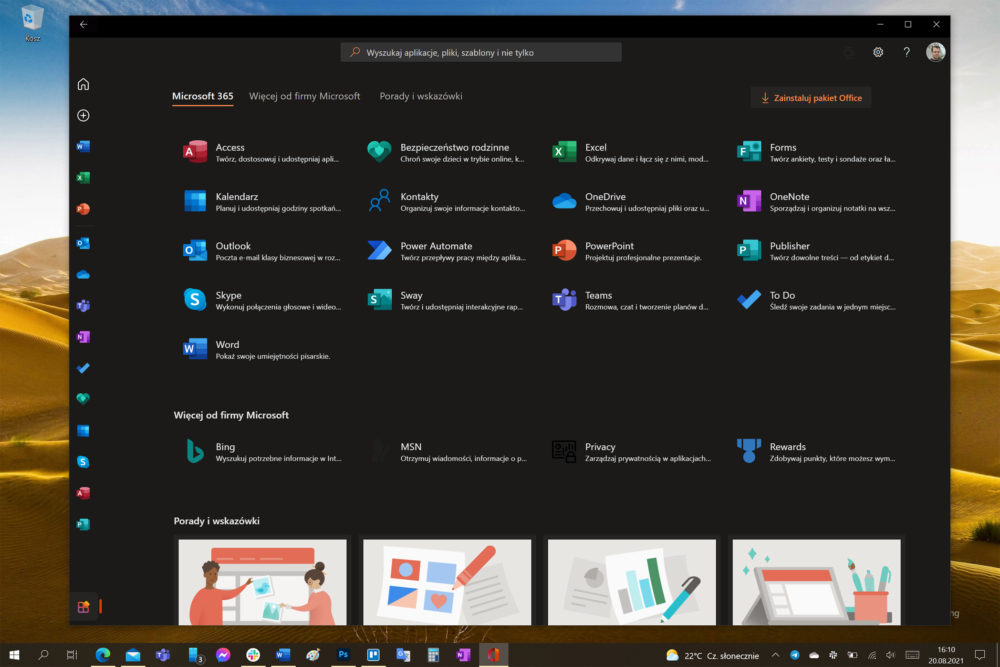Image resolution: width=1000 pixels, height=667 pixels.
Task: Open Family Safety heart icon in sidebar
Action: click(x=83, y=399)
